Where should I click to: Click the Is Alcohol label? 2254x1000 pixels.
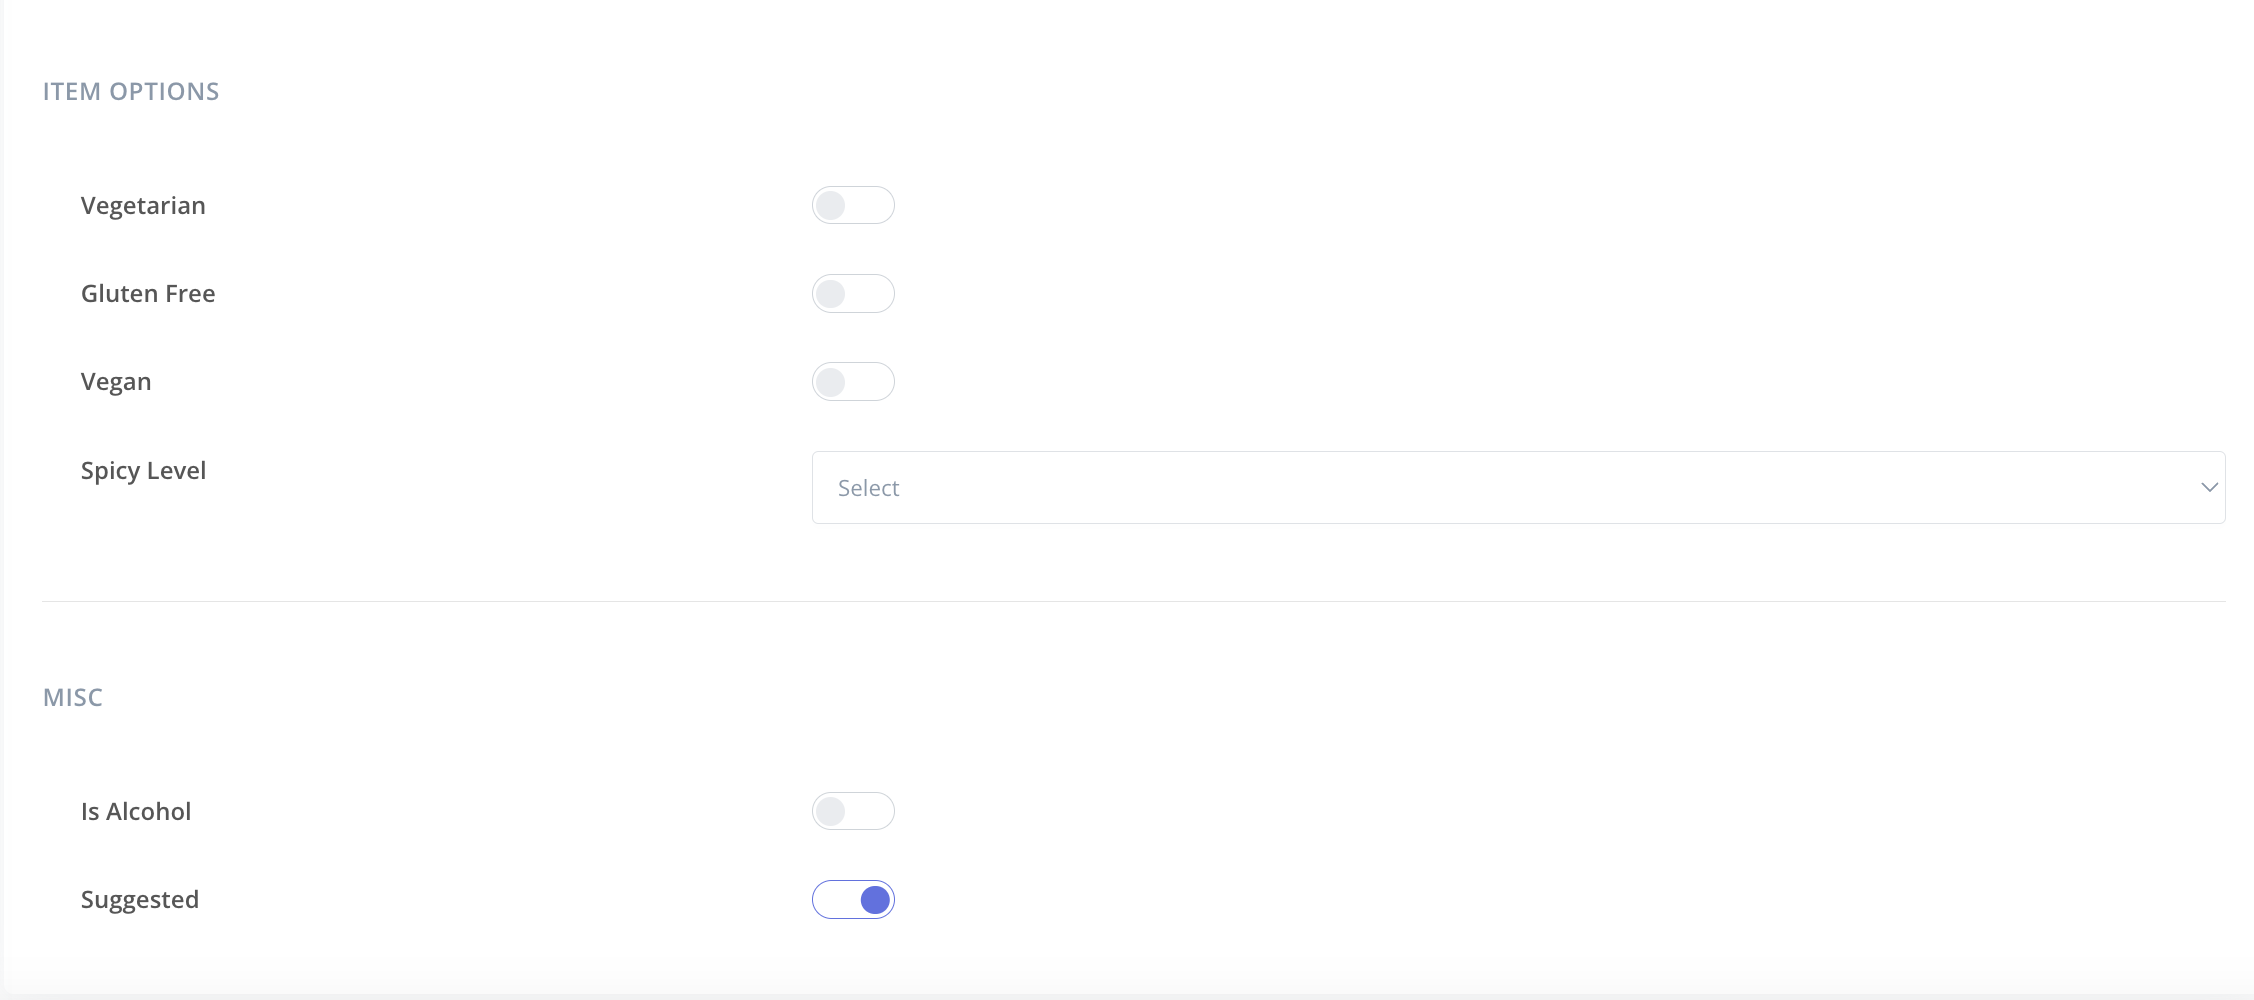[136, 811]
